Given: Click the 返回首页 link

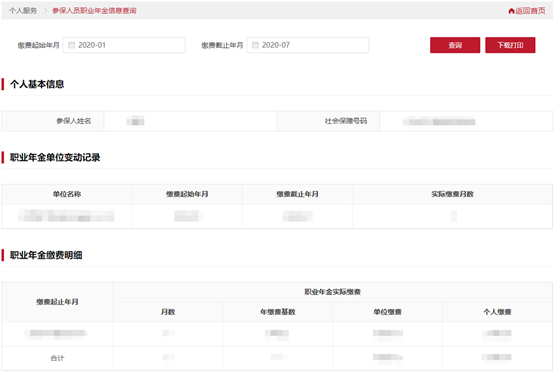Looking at the screenshot, I should coord(530,11).
